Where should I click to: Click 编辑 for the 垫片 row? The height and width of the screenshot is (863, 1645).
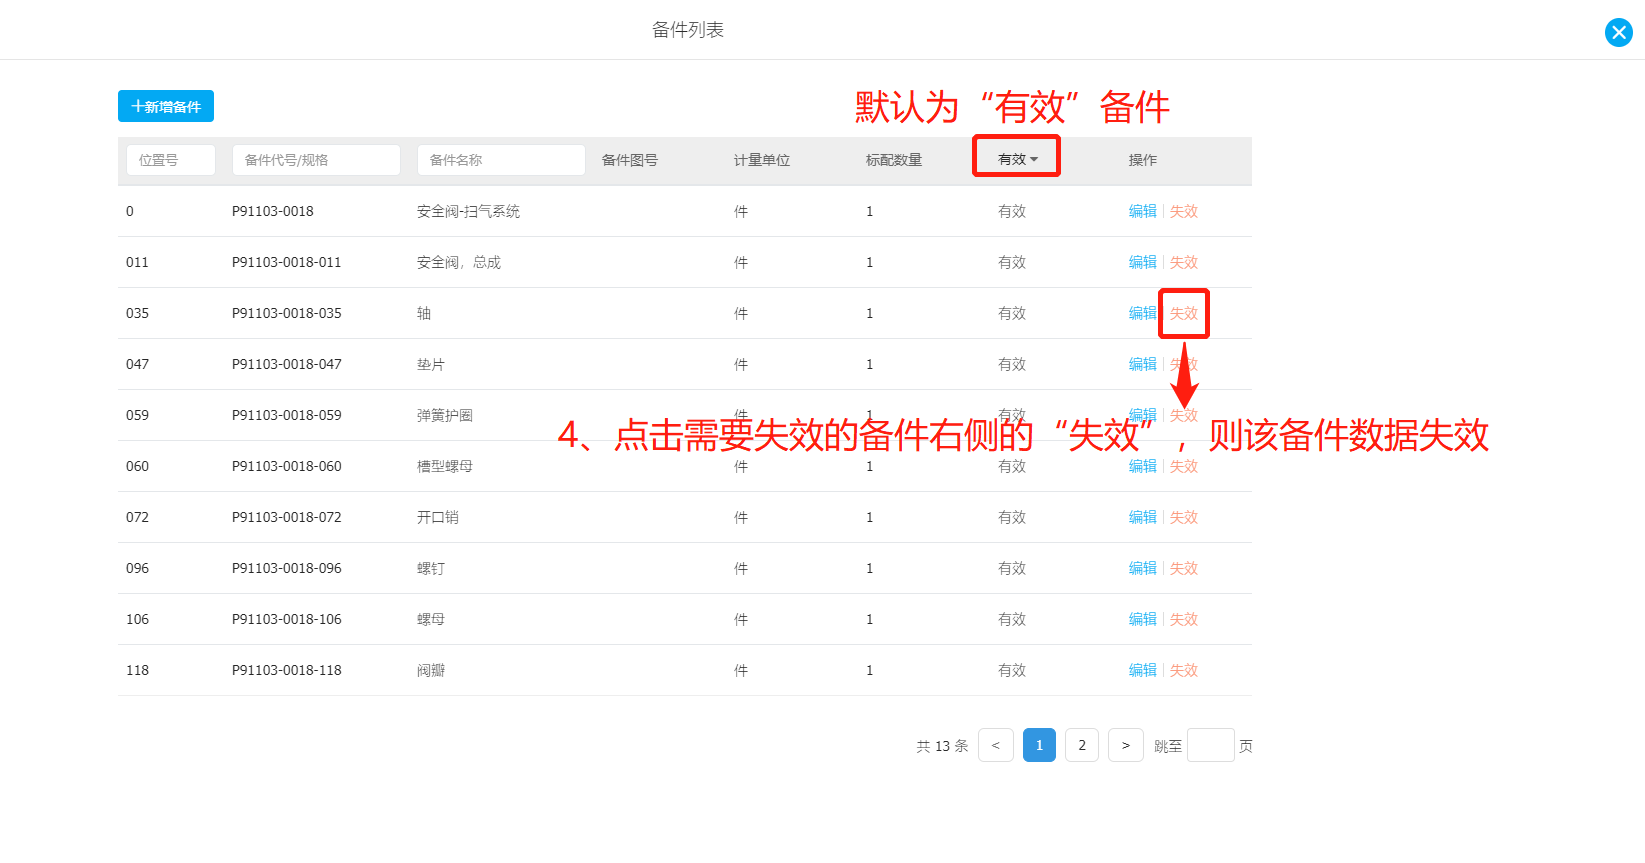tap(1143, 364)
